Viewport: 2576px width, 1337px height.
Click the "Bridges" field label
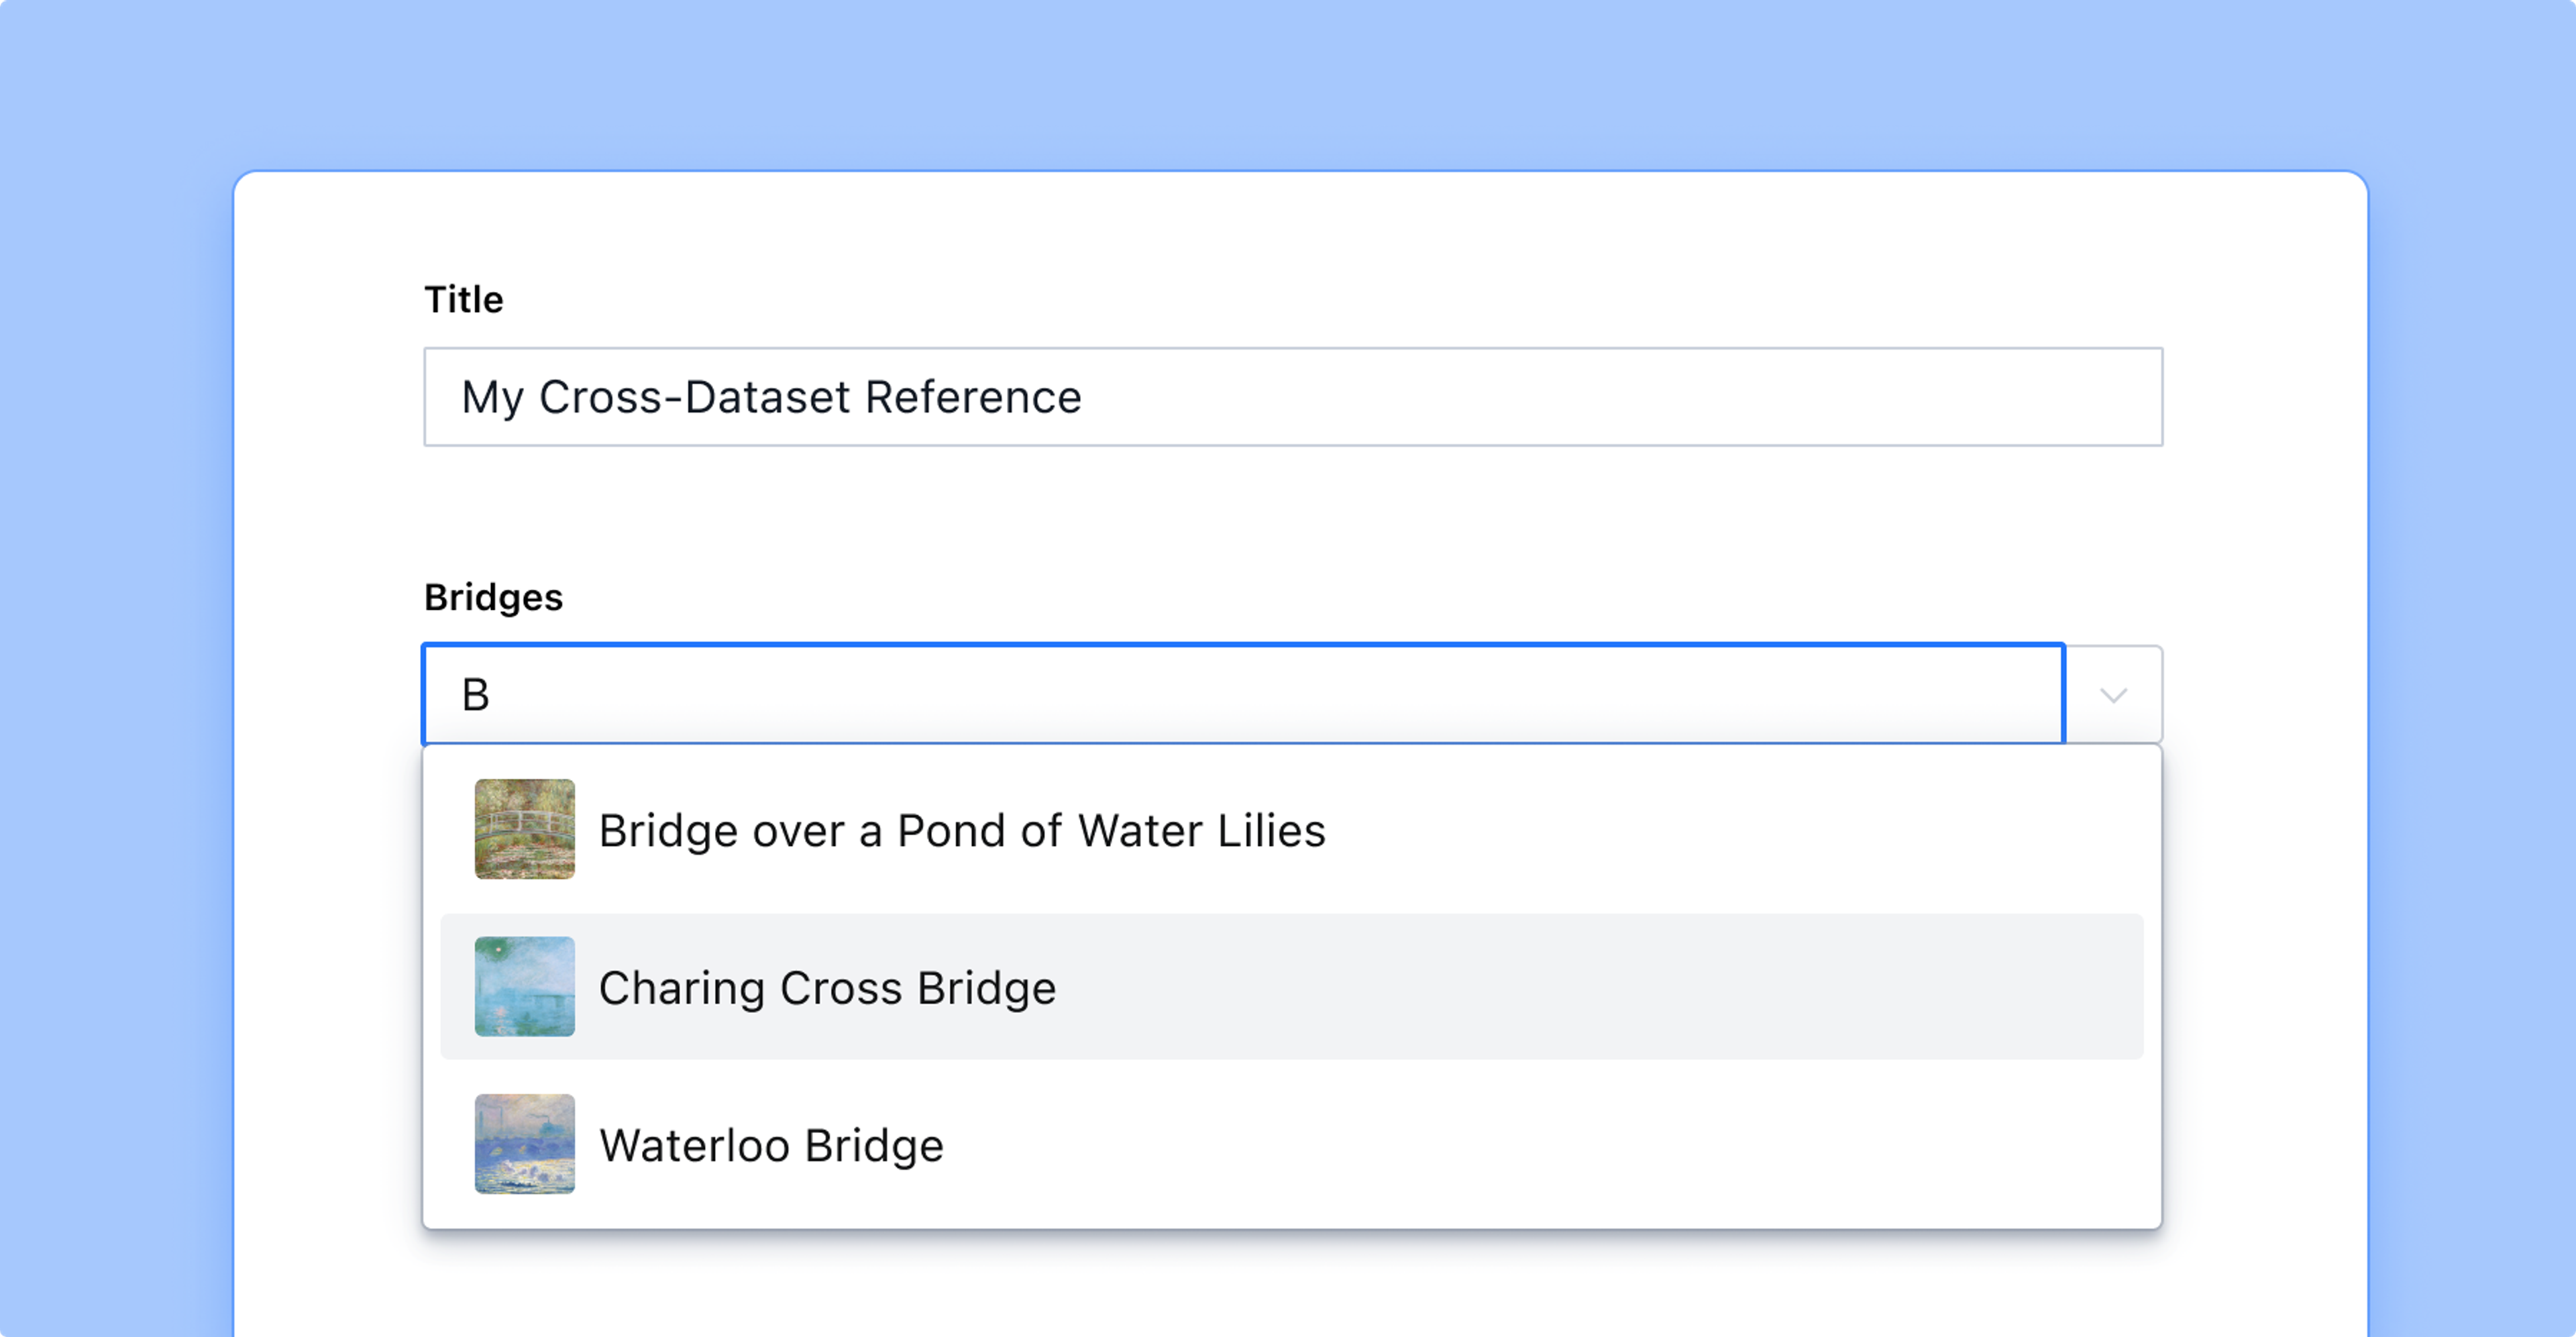click(x=494, y=597)
